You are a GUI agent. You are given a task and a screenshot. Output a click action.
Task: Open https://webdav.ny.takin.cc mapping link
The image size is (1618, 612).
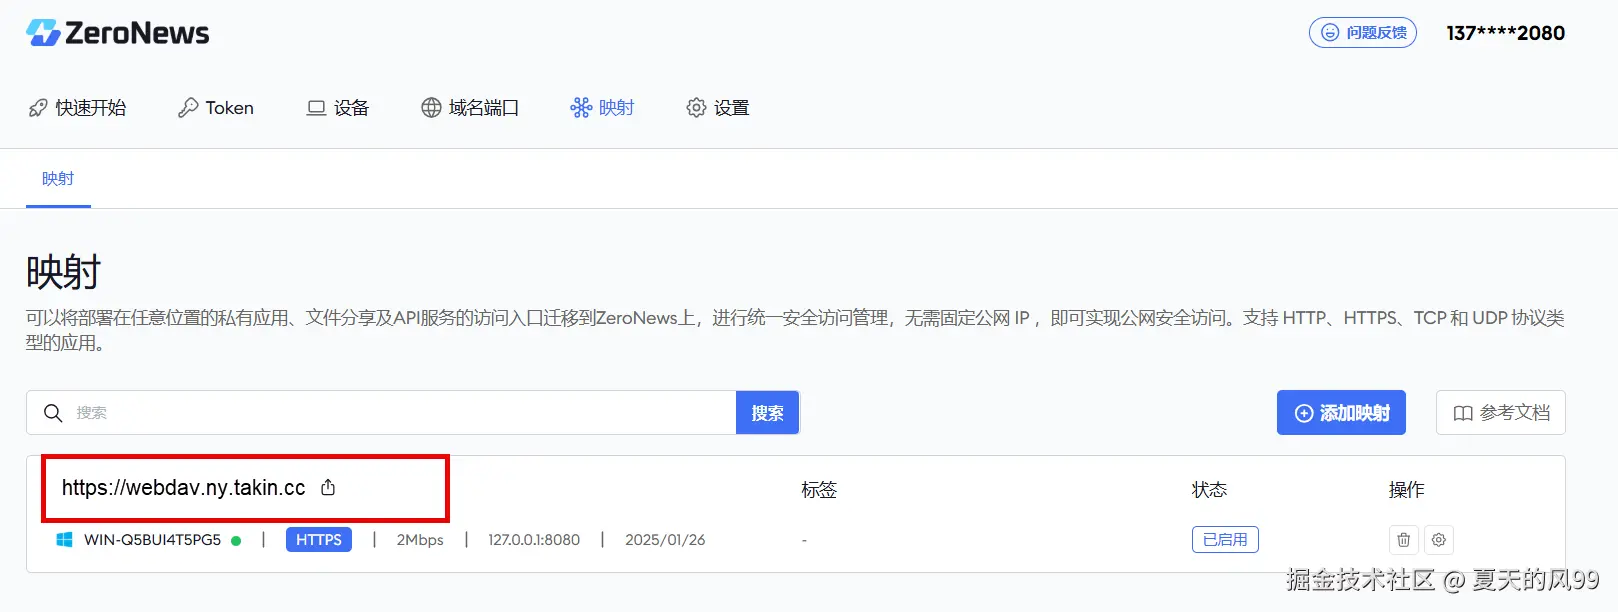click(184, 488)
